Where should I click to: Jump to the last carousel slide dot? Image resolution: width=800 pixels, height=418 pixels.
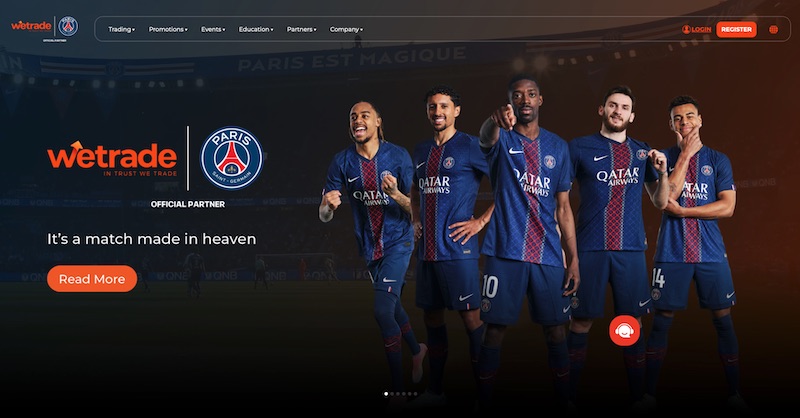pyautogui.click(x=415, y=394)
